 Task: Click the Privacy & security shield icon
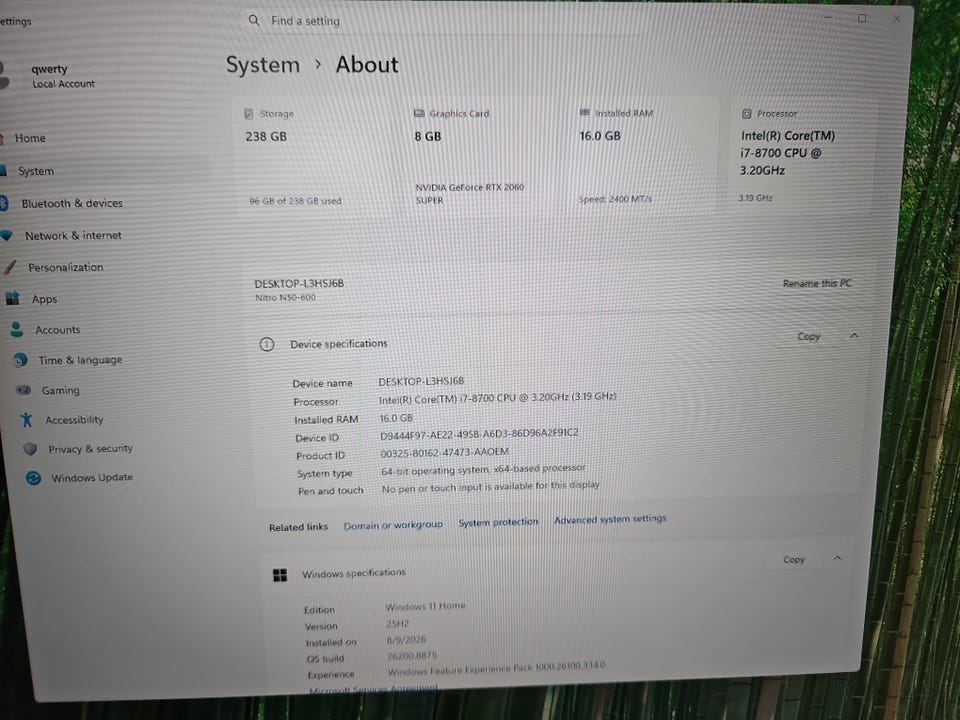coord(30,449)
